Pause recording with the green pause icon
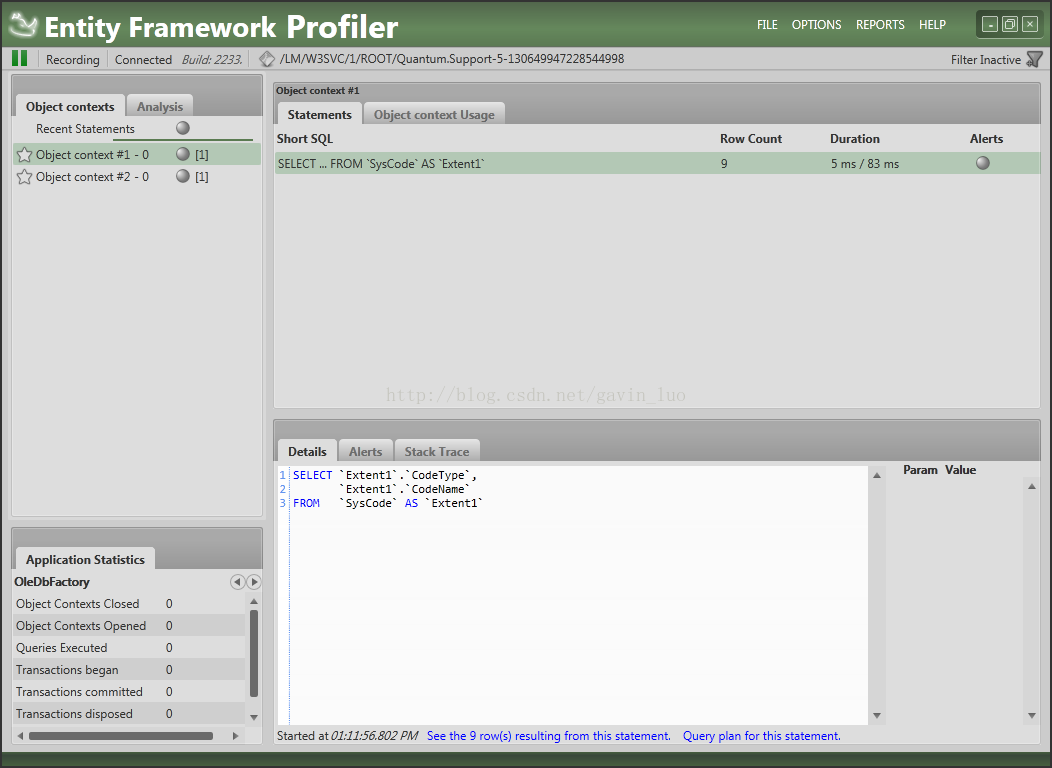The width and height of the screenshot is (1052, 768). [19, 58]
